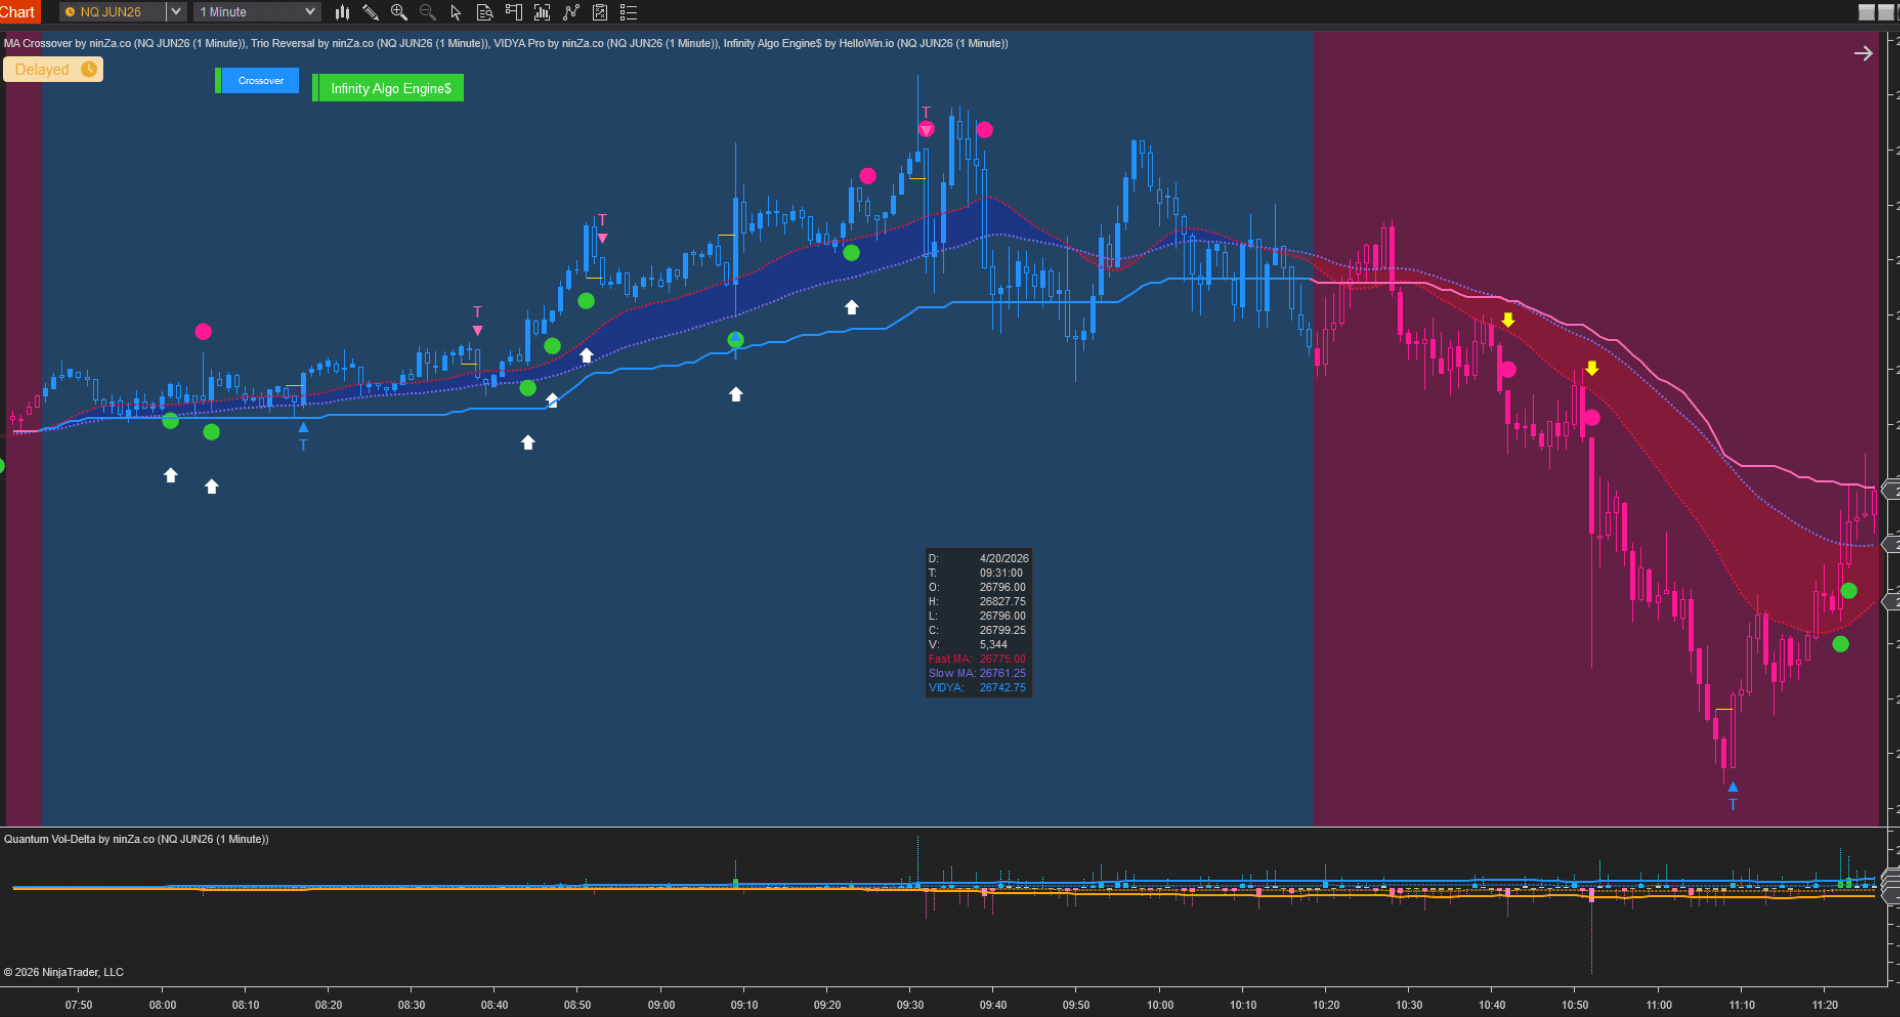Click the scroll-to-latest arrow at chart right
The height and width of the screenshot is (1017, 1900).
point(1863,53)
